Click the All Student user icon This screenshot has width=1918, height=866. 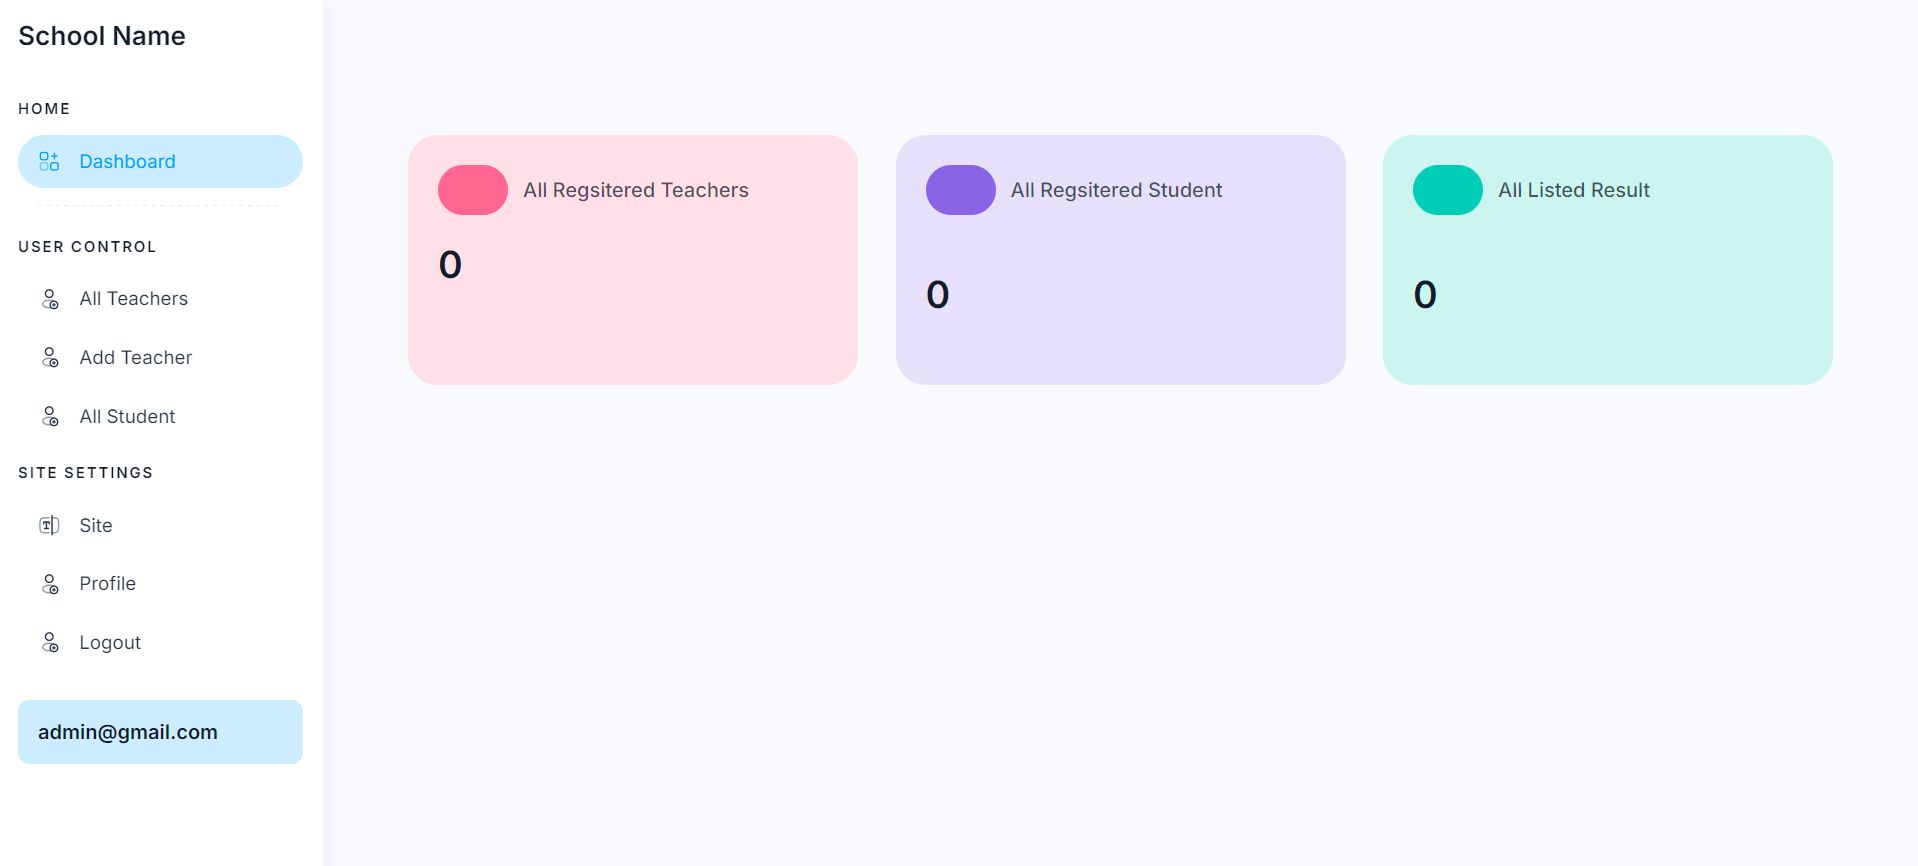[x=50, y=417]
